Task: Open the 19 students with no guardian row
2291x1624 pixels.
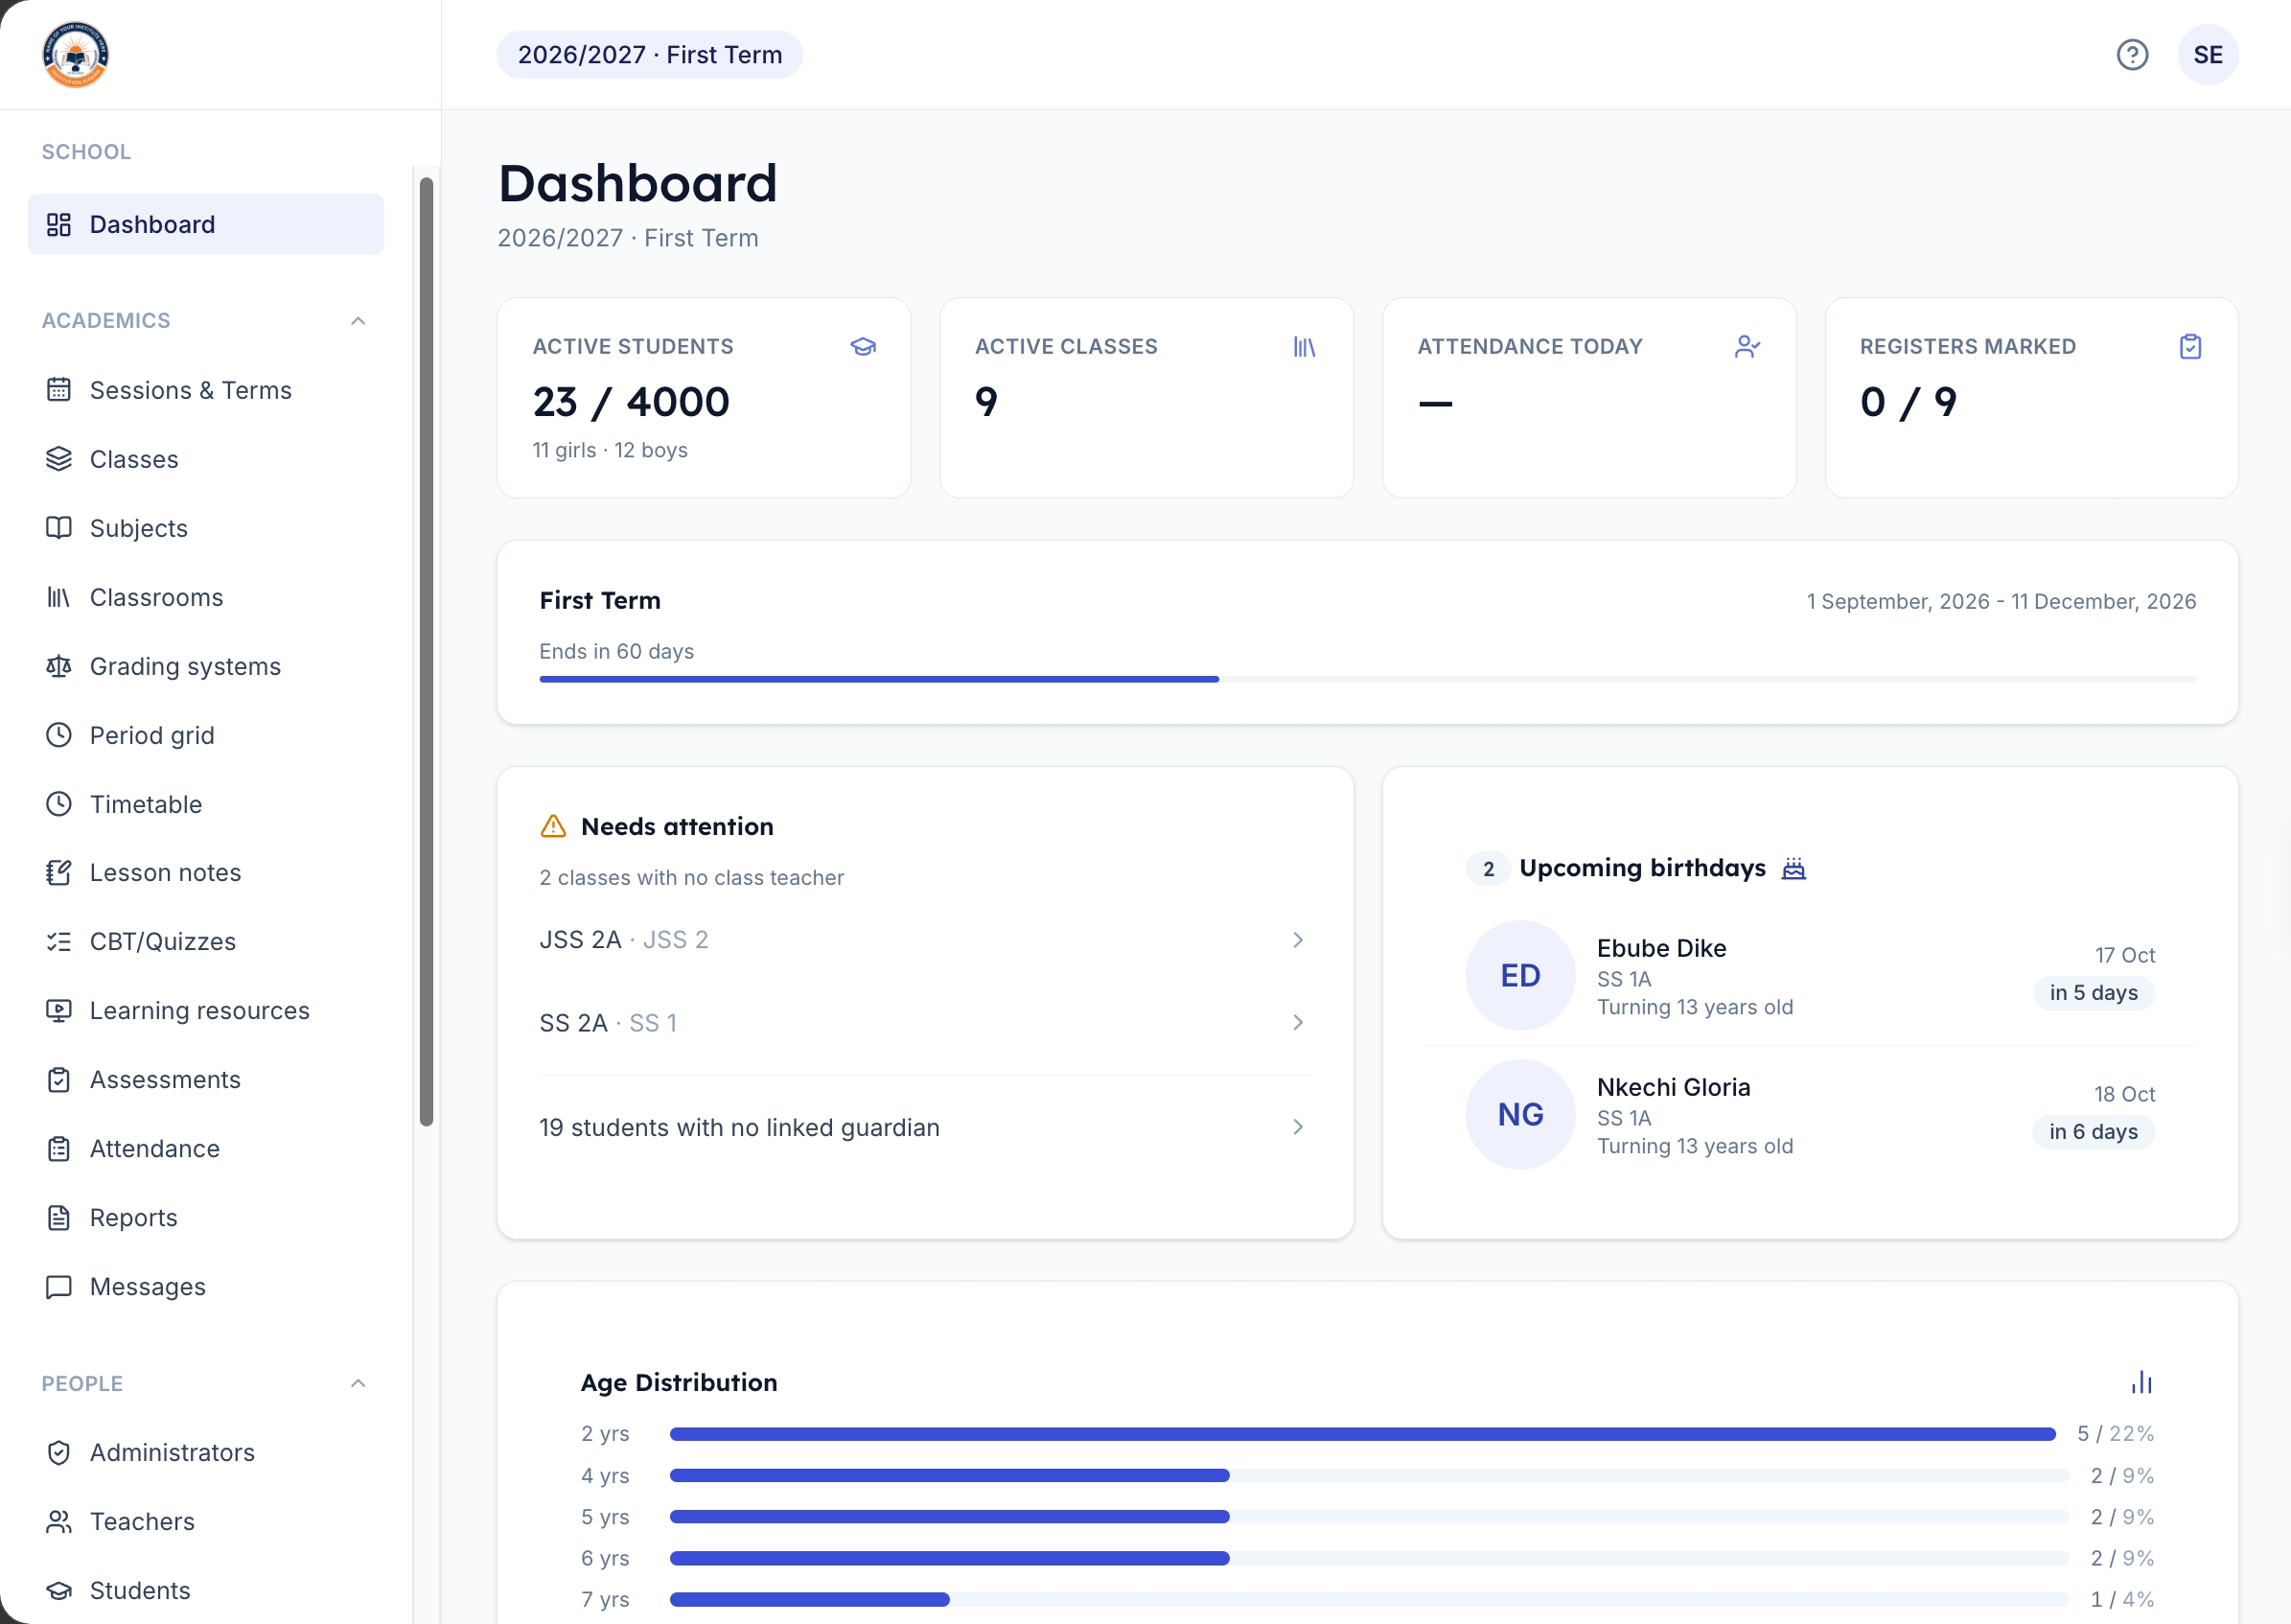Action: coord(925,1127)
